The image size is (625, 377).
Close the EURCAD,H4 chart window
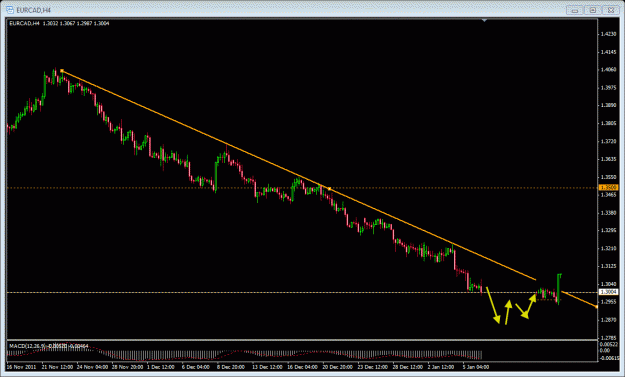610,10
